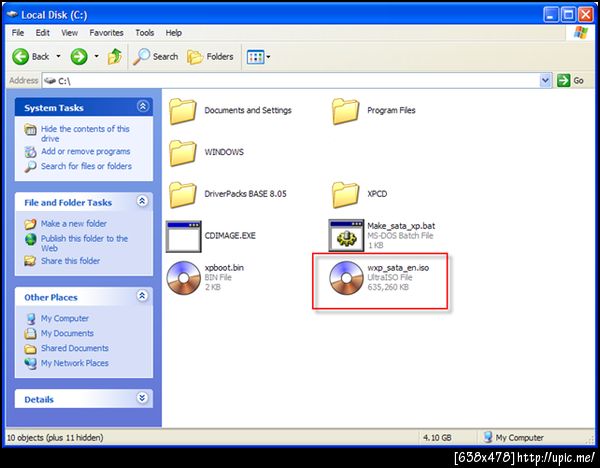Toggle the Folders pane icon
Viewport: 600px width, 468px height.
click(x=195, y=57)
